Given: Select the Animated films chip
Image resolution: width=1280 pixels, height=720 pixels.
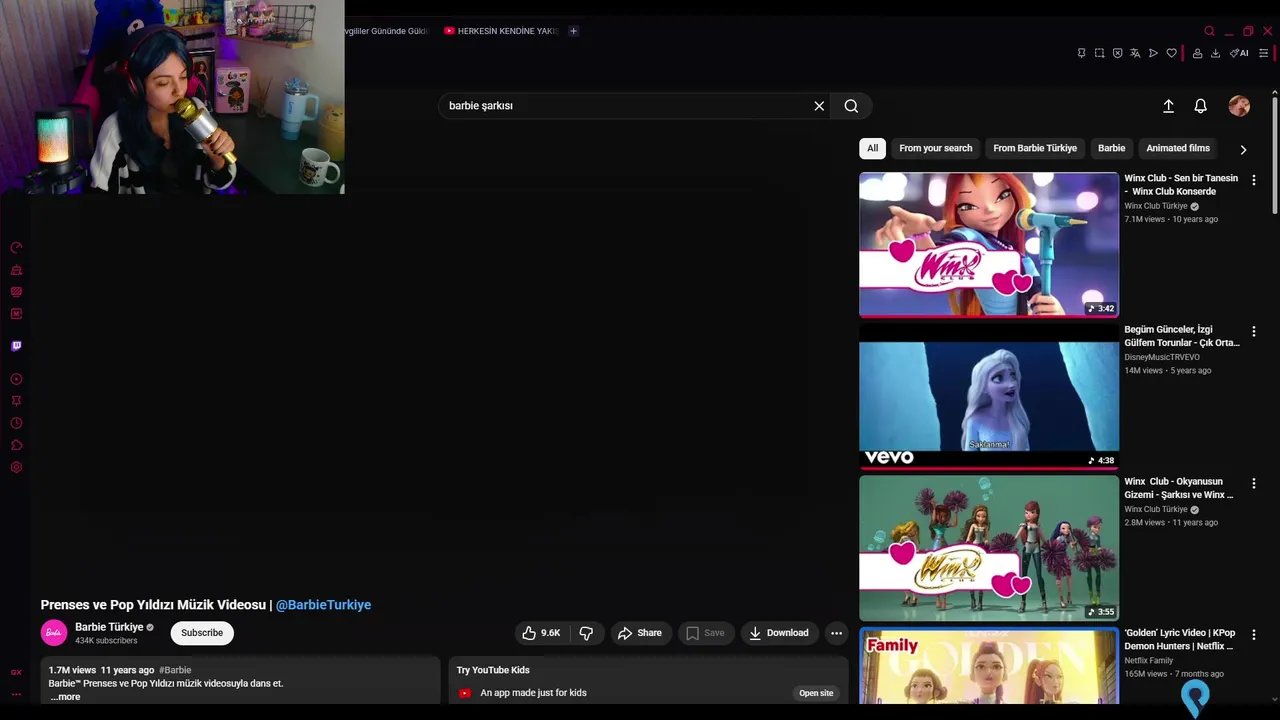Looking at the screenshot, I should (1178, 148).
